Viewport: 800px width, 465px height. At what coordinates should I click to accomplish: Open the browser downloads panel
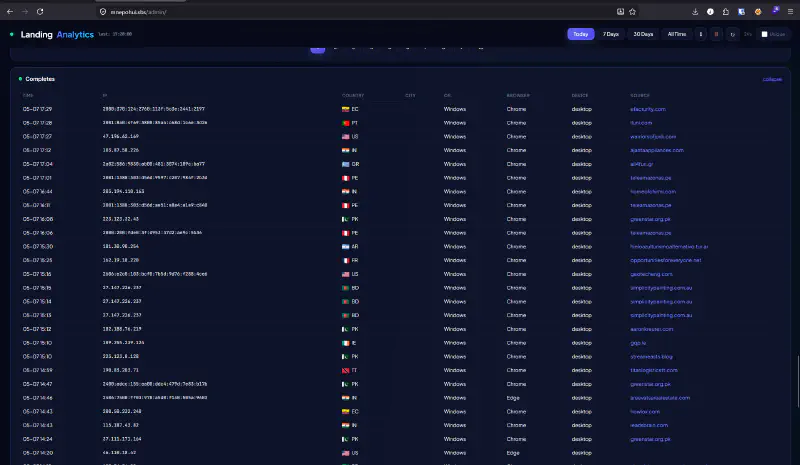click(695, 12)
